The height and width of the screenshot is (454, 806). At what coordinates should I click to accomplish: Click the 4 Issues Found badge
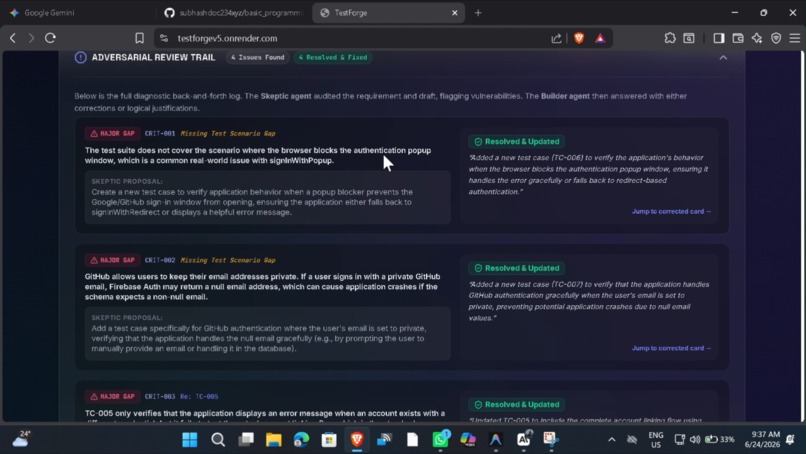(x=258, y=58)
